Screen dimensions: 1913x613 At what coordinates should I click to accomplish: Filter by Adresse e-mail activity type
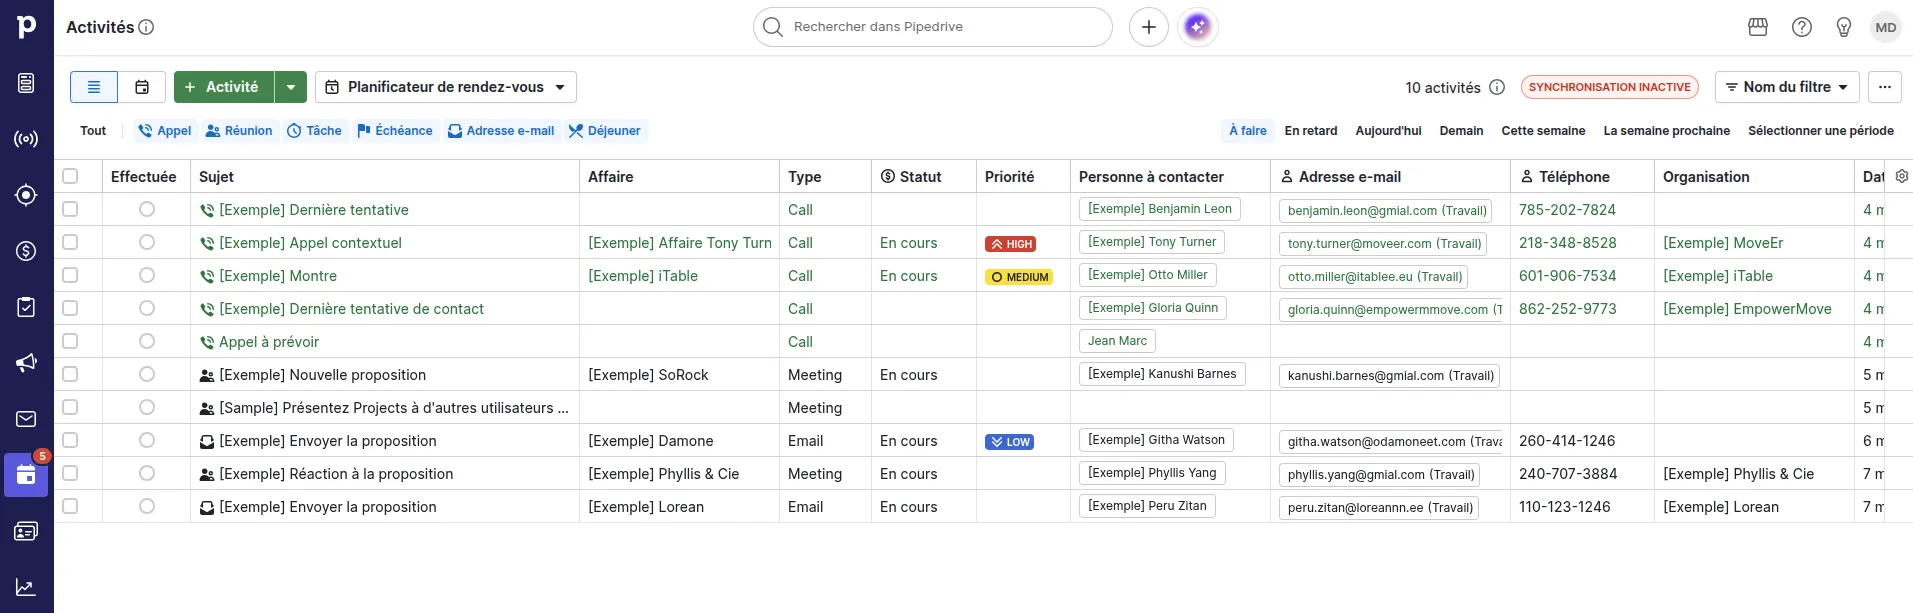pyautogui.click(x=501, y=131)
